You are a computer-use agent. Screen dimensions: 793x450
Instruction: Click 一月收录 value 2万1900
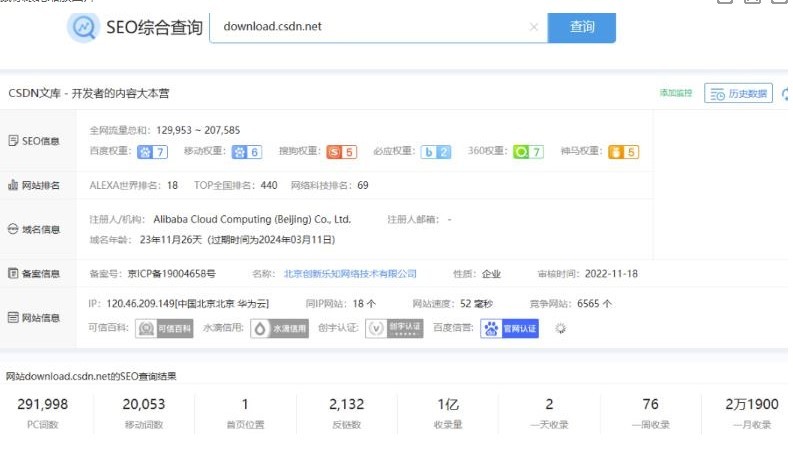(752, 404)
